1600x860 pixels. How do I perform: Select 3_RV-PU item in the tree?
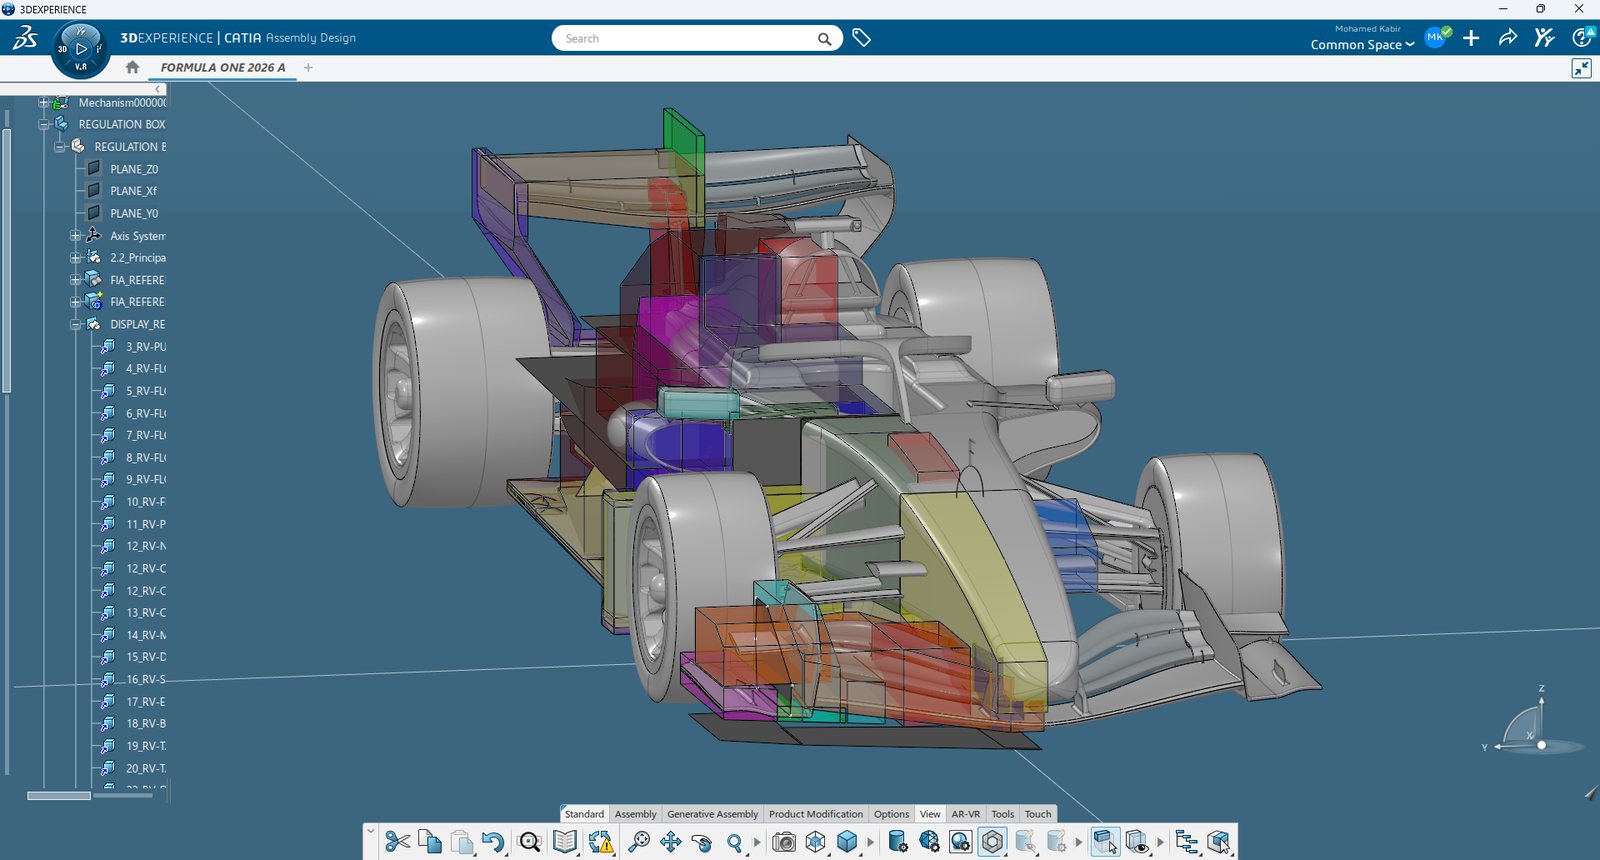pos(146,347)
